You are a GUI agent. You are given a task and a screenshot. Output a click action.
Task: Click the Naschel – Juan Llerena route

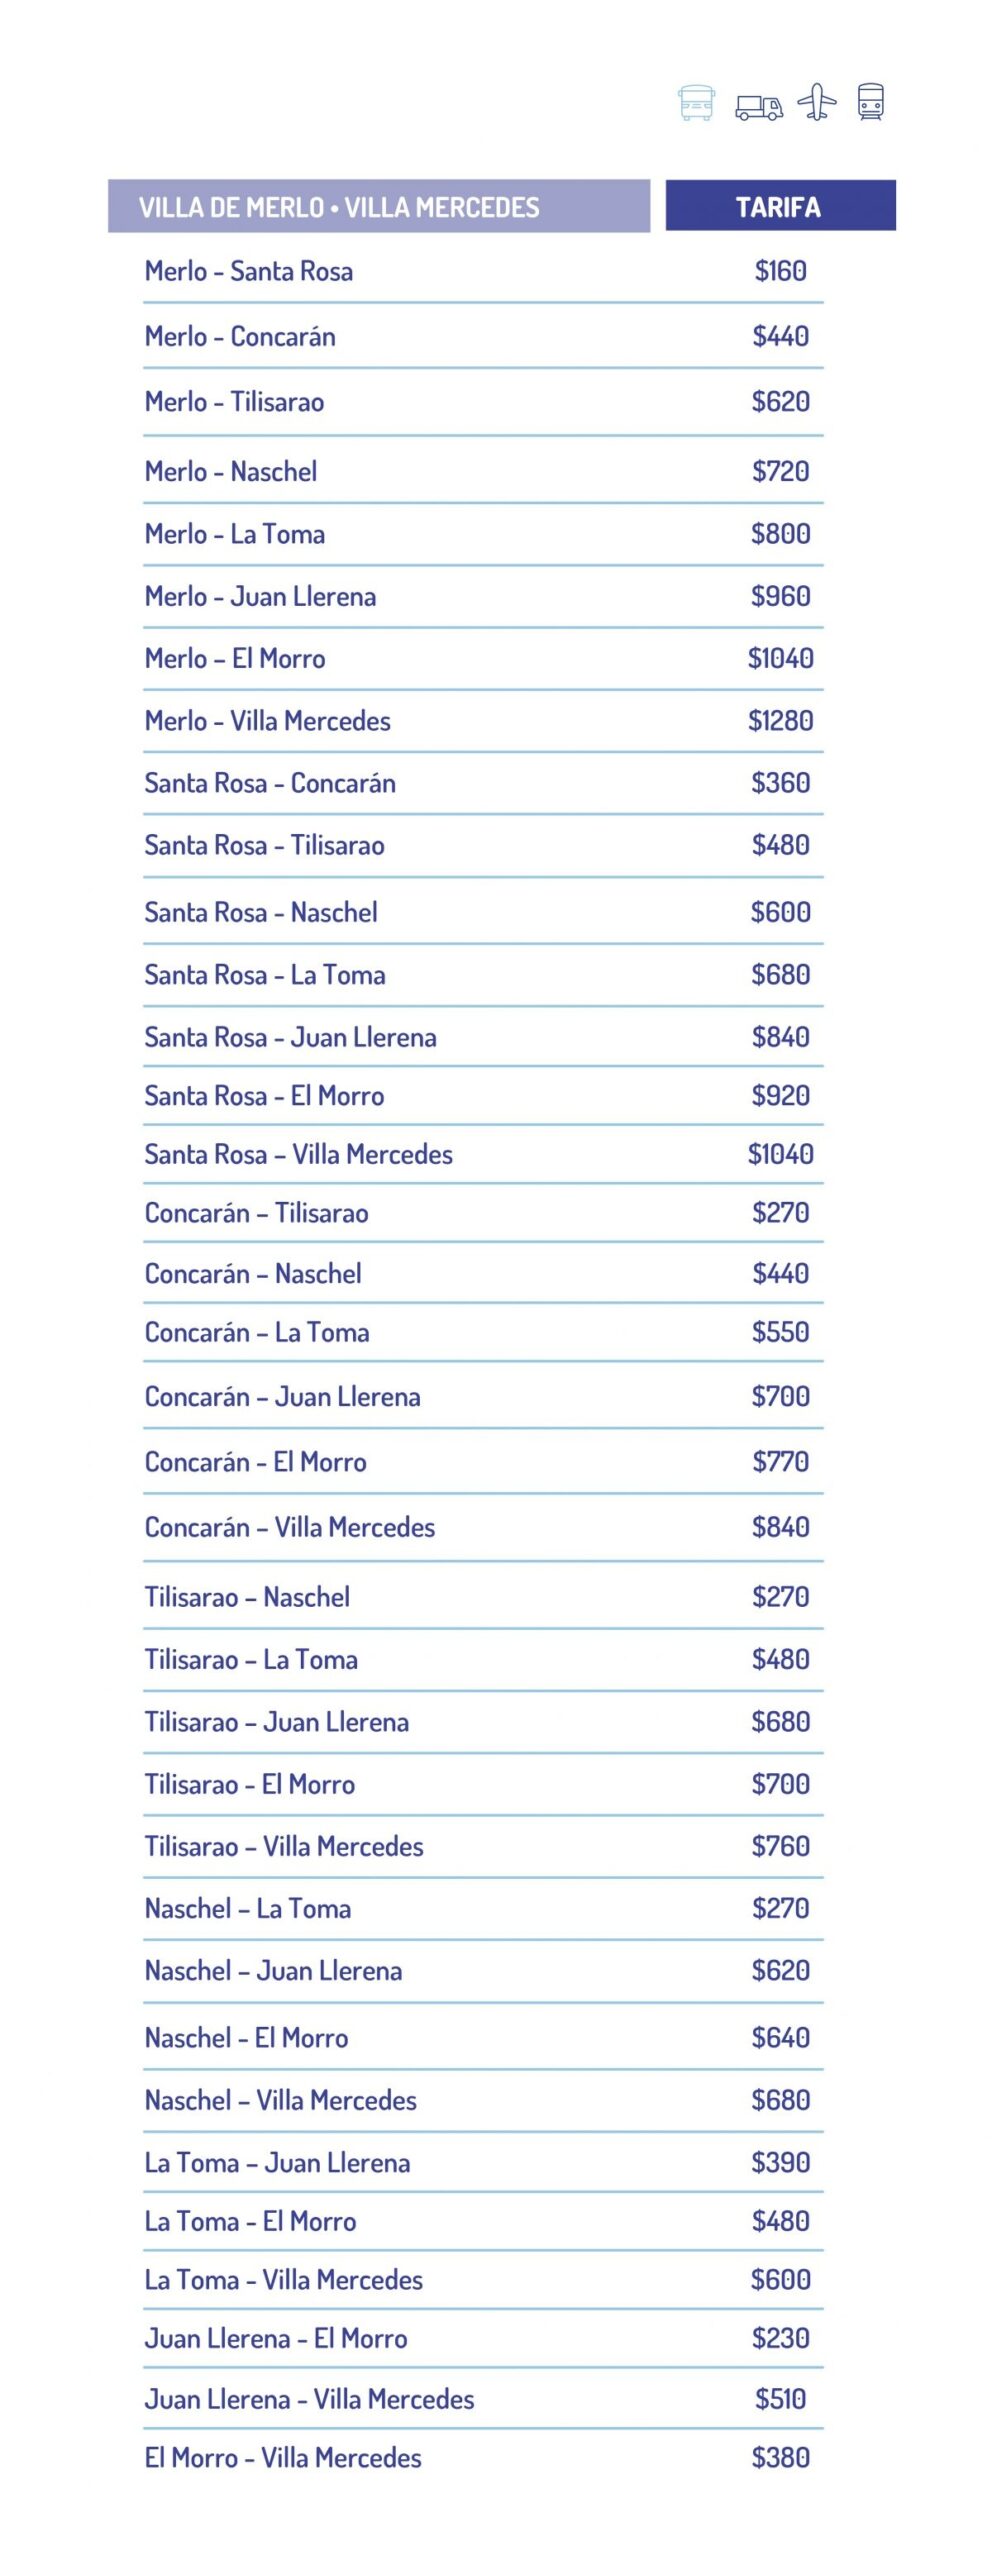[x=273, y=1971]
